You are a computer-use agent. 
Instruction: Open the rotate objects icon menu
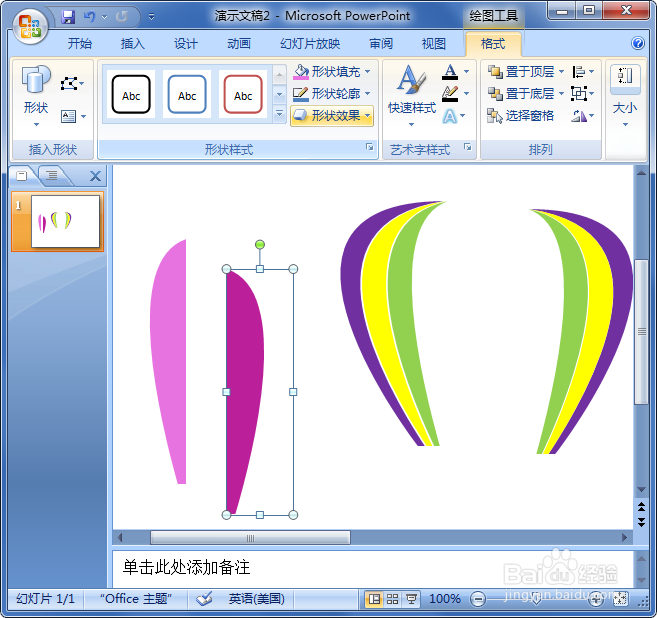(x=583, y=115)
